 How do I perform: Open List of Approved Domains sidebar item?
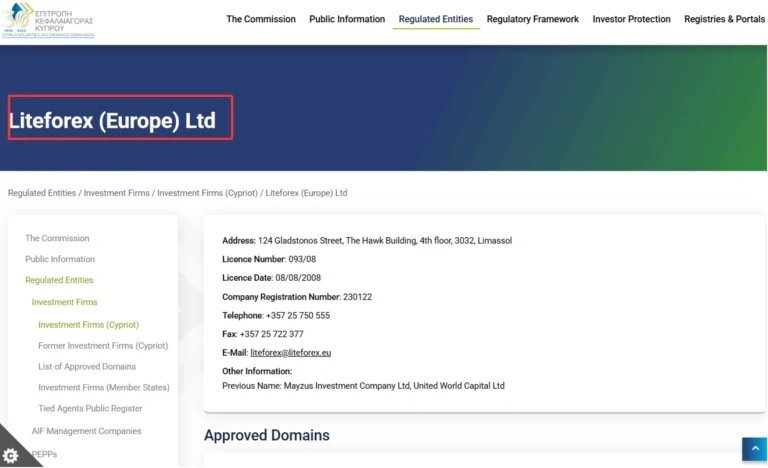87,367
